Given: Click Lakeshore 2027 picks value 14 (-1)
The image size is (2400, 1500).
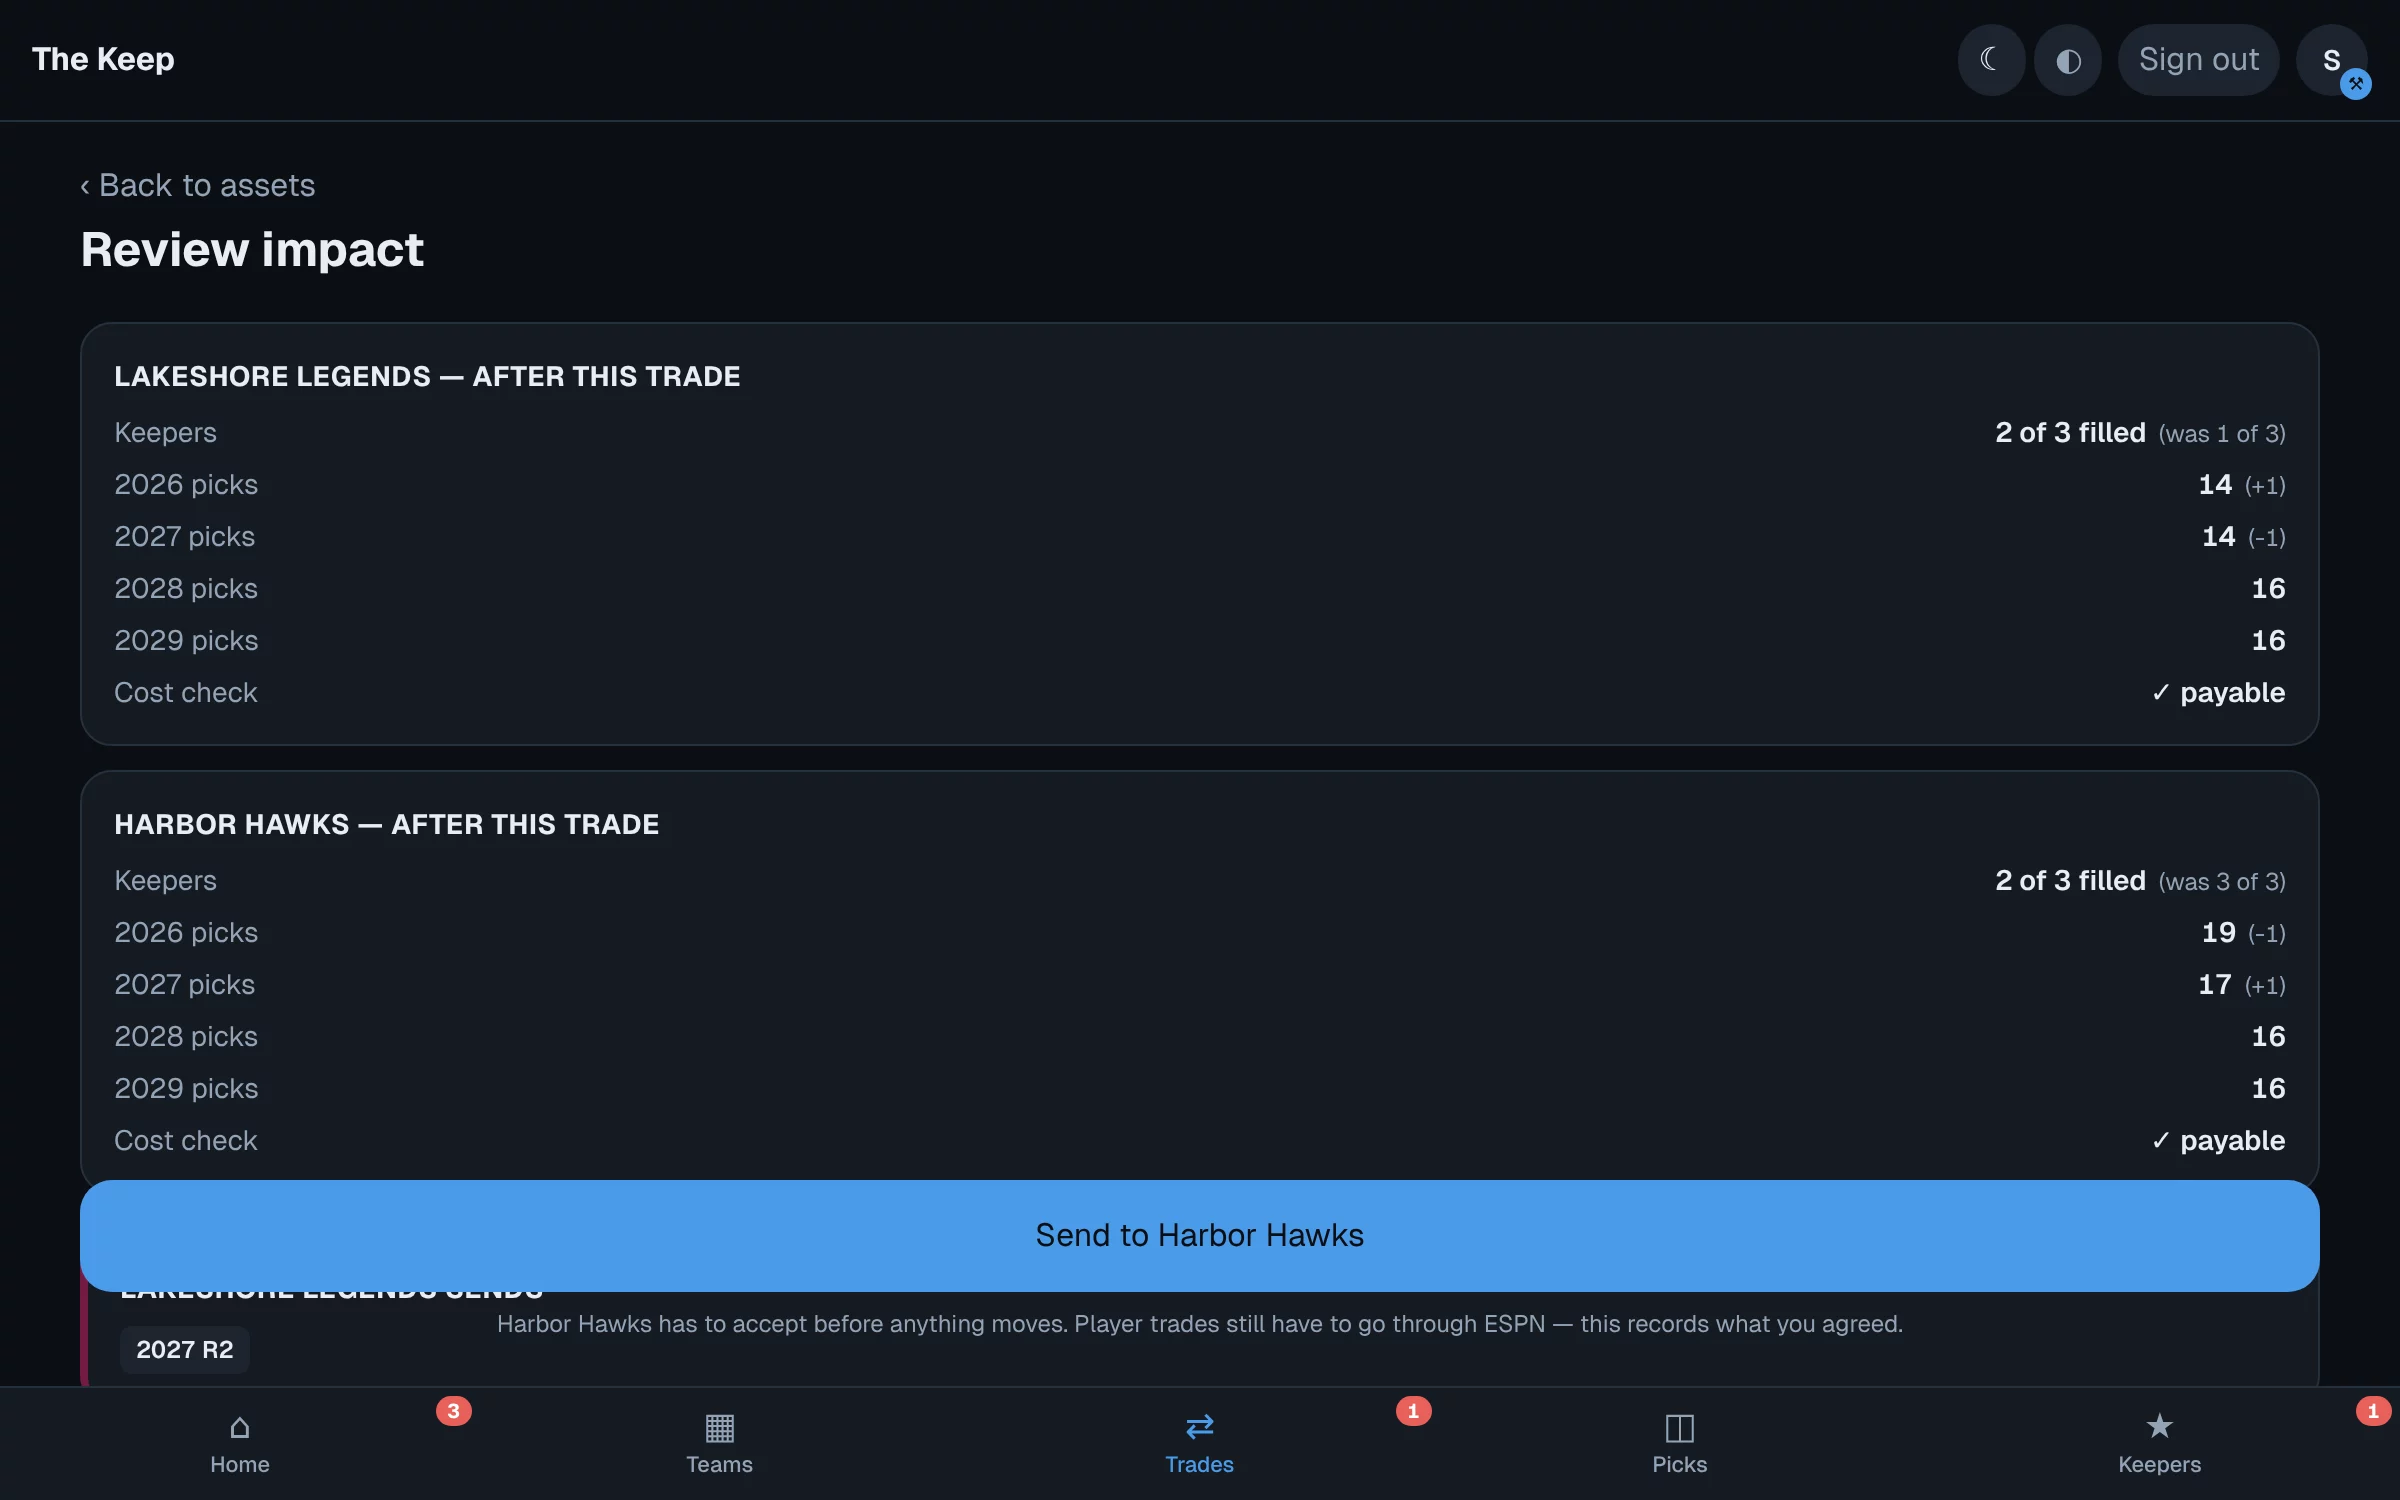Looking at the screenshot, I should pos(2243,537).
